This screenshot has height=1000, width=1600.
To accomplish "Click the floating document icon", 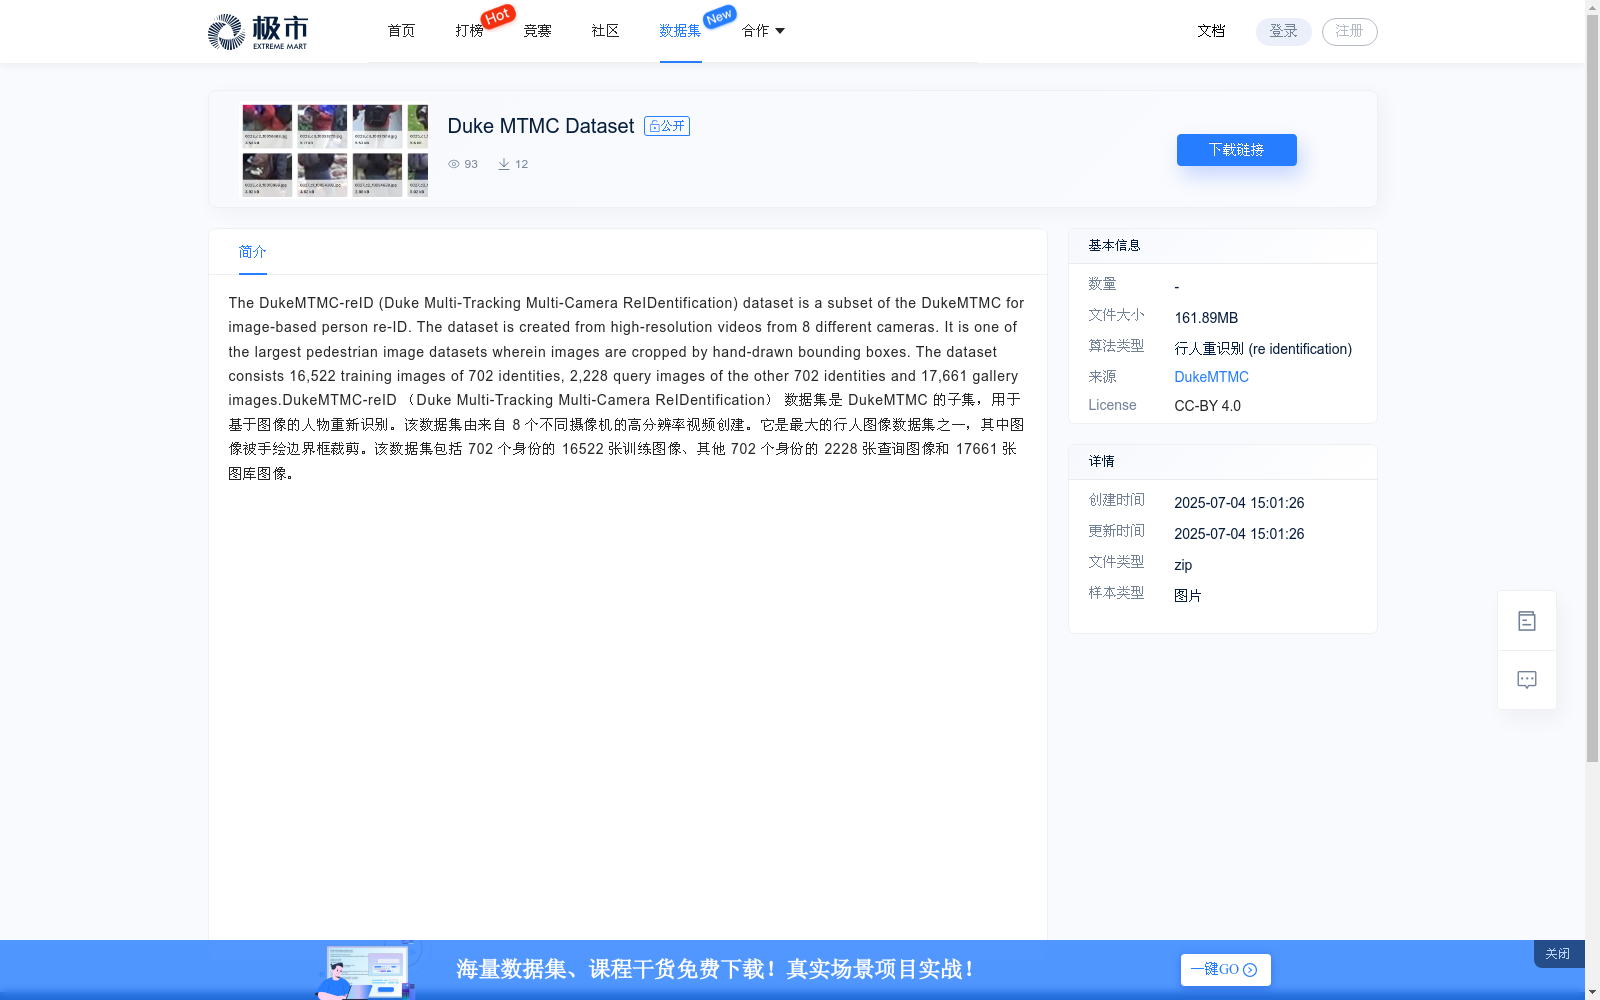I will coord(1526,621).
